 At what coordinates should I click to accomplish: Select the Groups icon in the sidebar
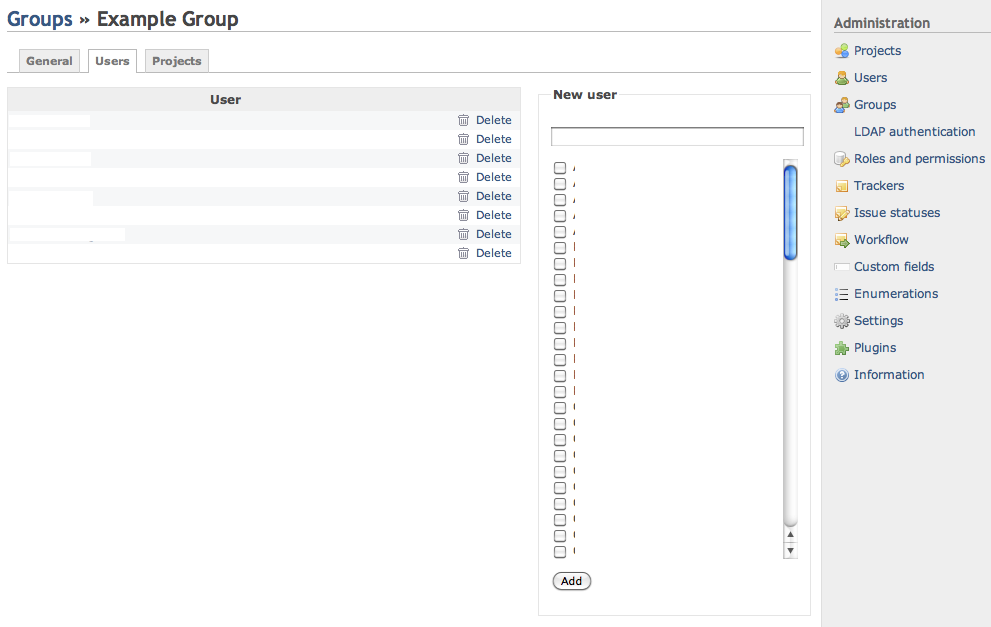(x=842, y=104)
